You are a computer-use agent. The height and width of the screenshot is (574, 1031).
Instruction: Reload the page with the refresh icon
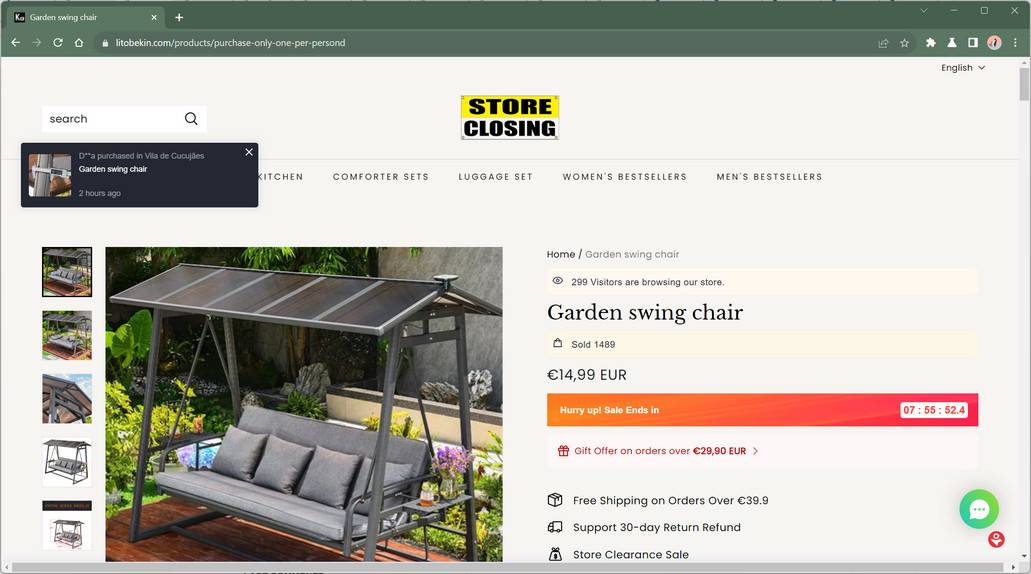tap(58, 43)
